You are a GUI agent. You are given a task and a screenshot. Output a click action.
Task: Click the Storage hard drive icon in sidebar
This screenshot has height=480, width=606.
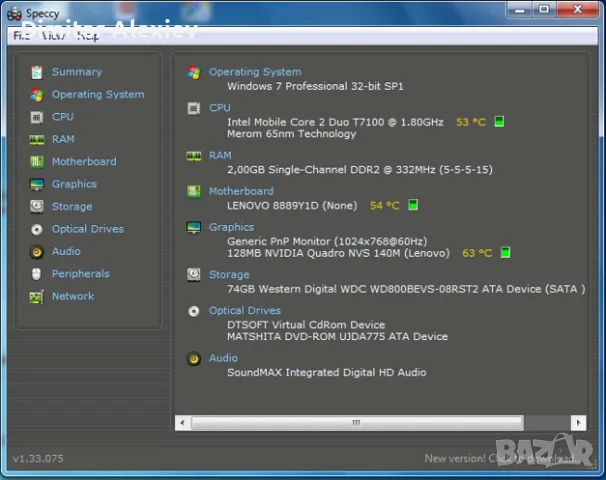[x=37, y=207]
